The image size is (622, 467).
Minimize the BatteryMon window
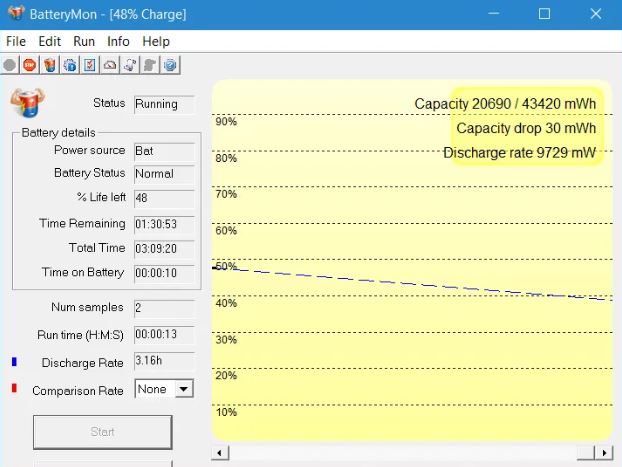tap(493, 14)
